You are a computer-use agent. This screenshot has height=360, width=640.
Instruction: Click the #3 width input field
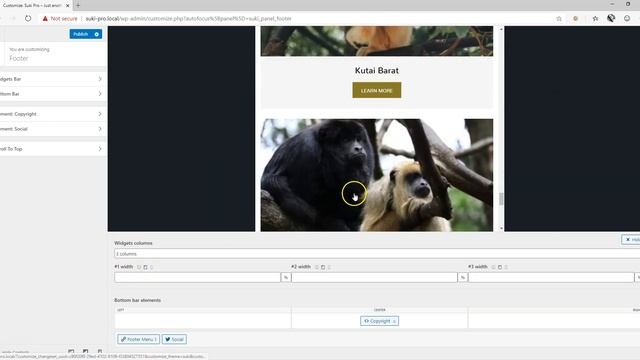551,278
